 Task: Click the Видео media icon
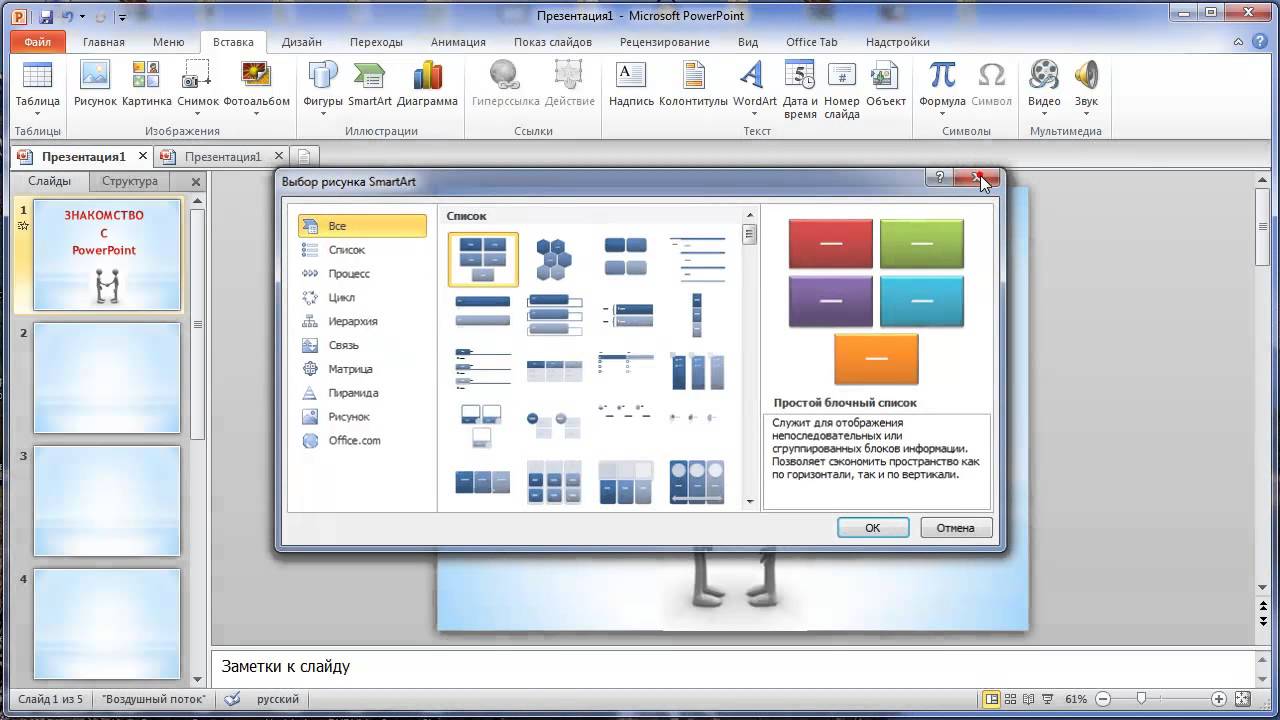click(x=1044, y=76)
